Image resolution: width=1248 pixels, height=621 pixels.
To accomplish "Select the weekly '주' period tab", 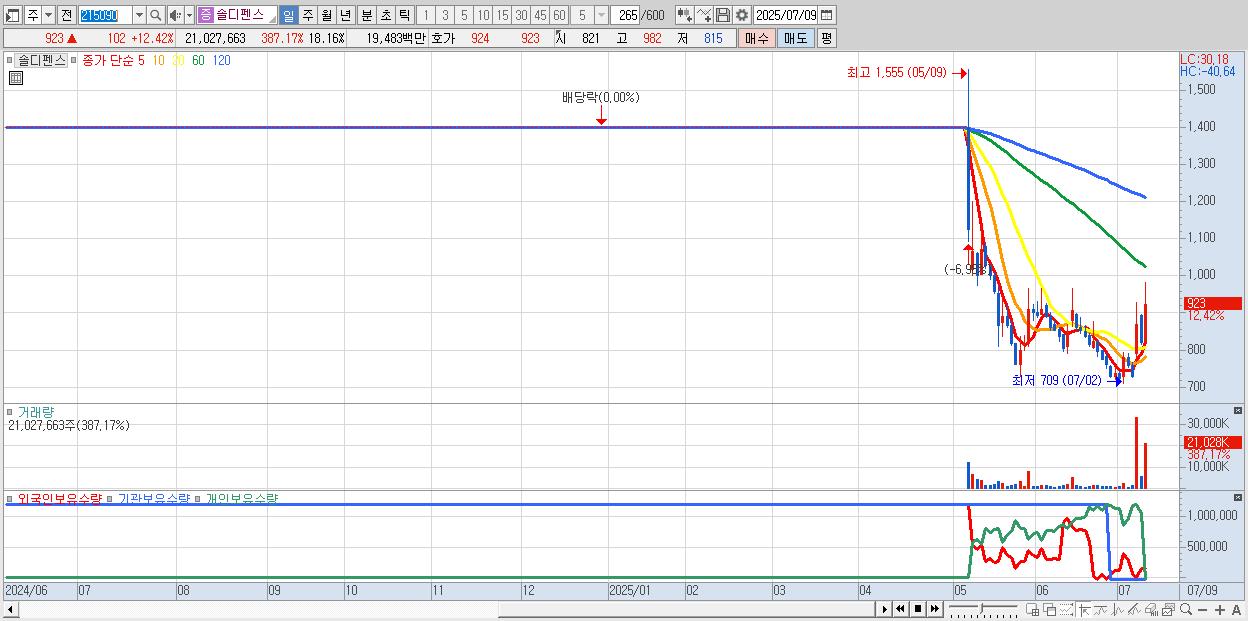I will click(x=307, y=15).
